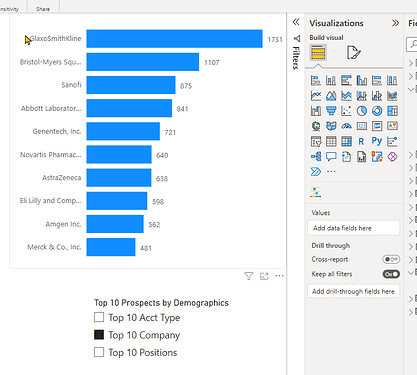Select the Q&A speech bubble visual
Screen dimensions: 417x375
click(x=331, y=156)
